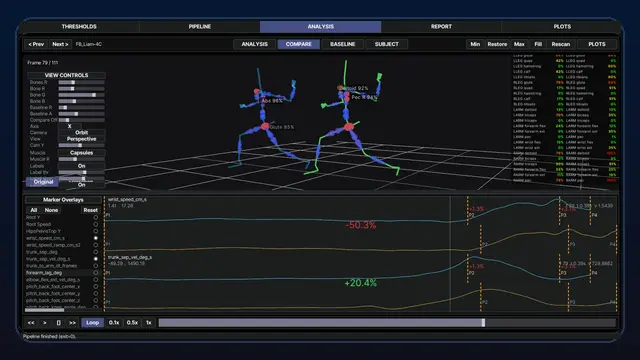Click the Deltoid 92% muscle label

point(354,88)
